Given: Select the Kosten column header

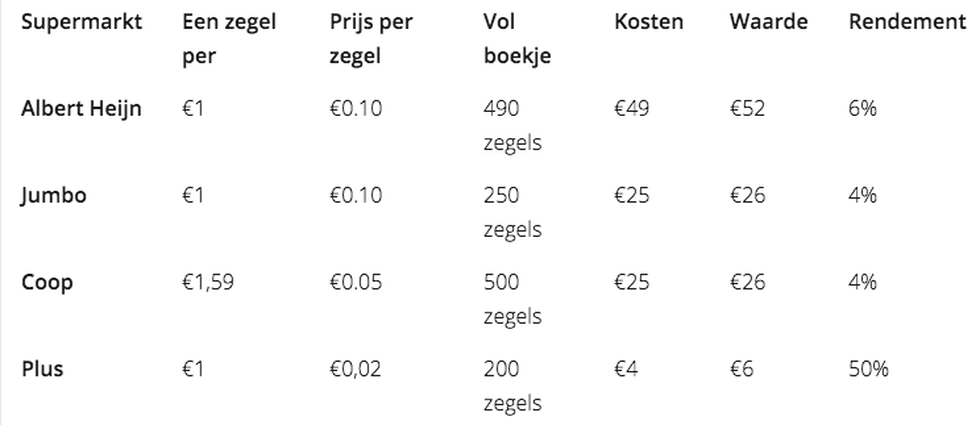Looking at the screenshot, I should (x=649, y=22).
